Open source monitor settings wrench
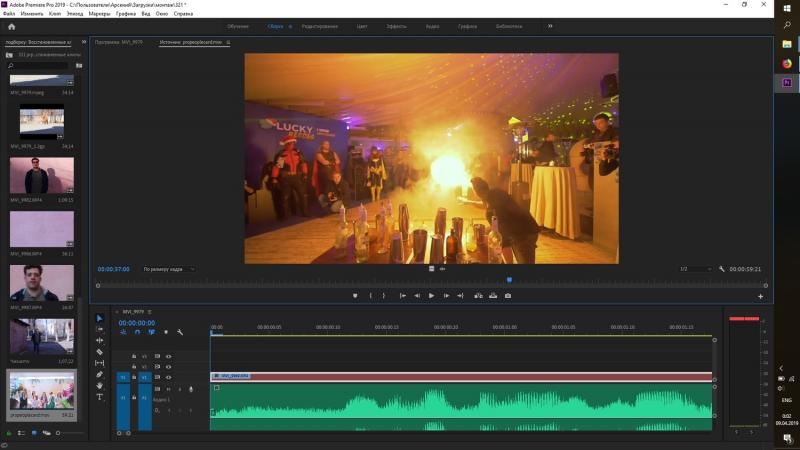This screenshot has height=450, width=800. (721, 269)
